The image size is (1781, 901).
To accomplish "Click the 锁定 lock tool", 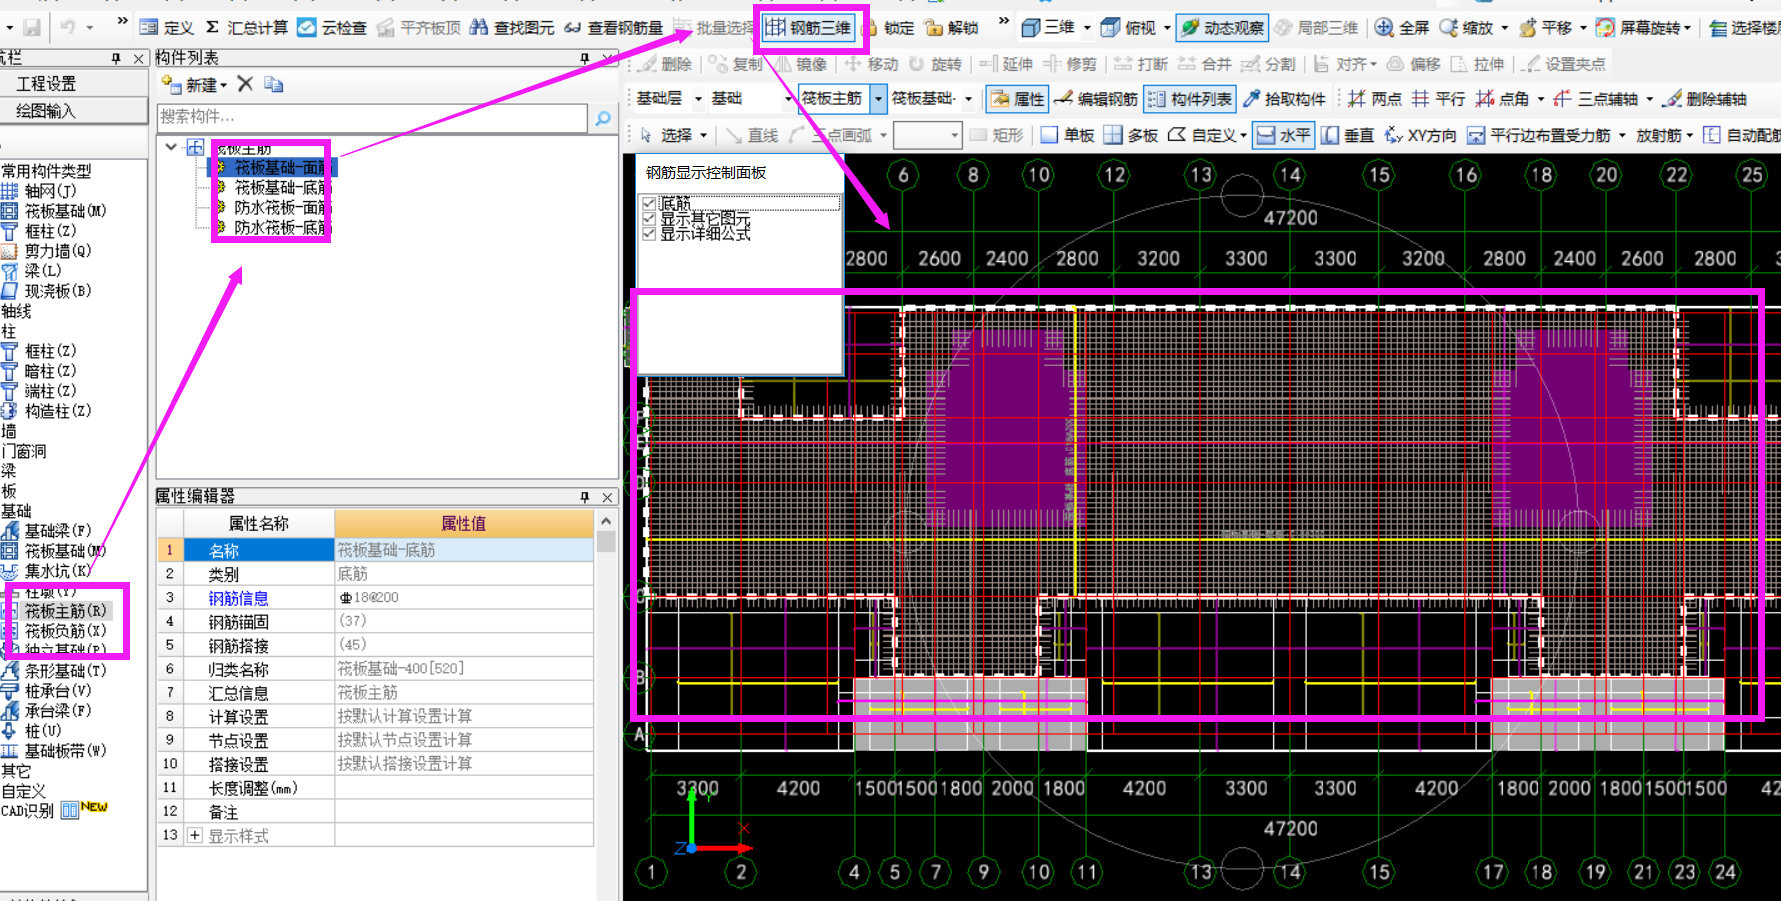I will pyautogui.click(x=889, y=28).
